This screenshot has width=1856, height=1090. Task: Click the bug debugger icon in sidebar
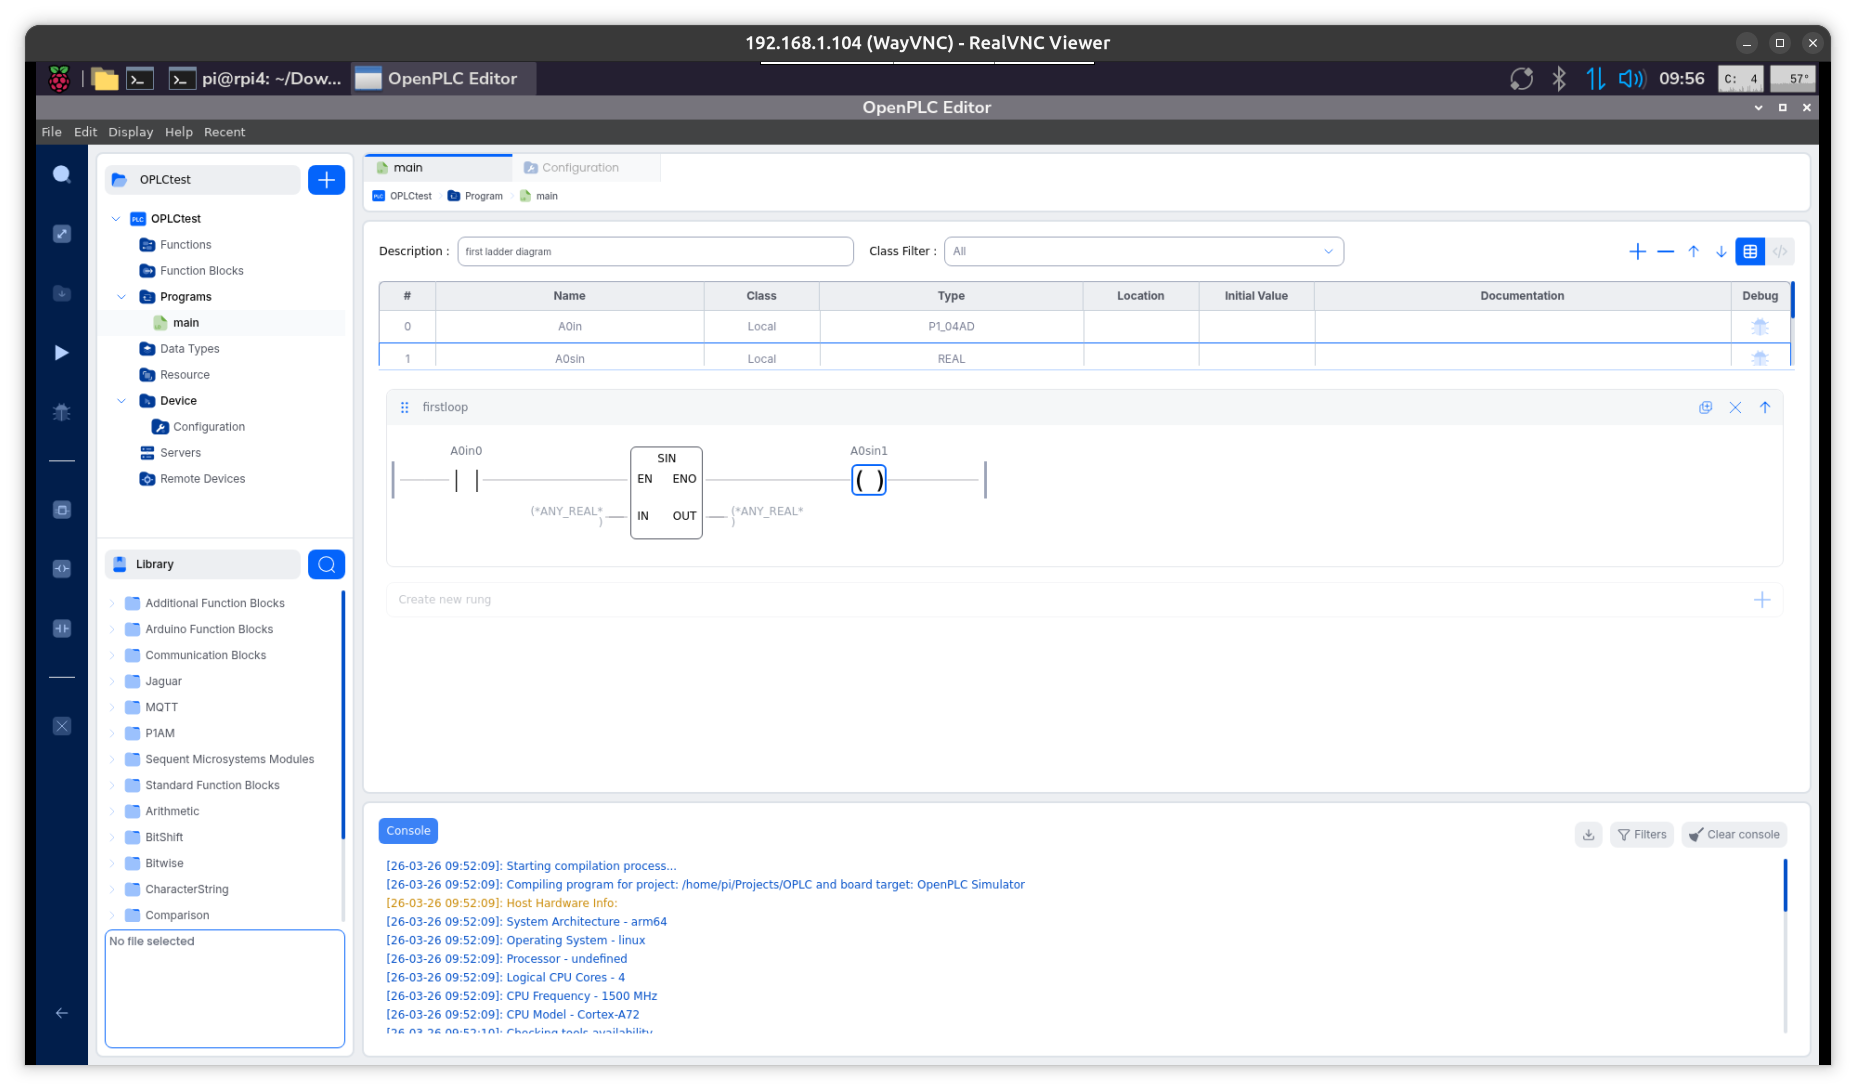pos(61,411)
